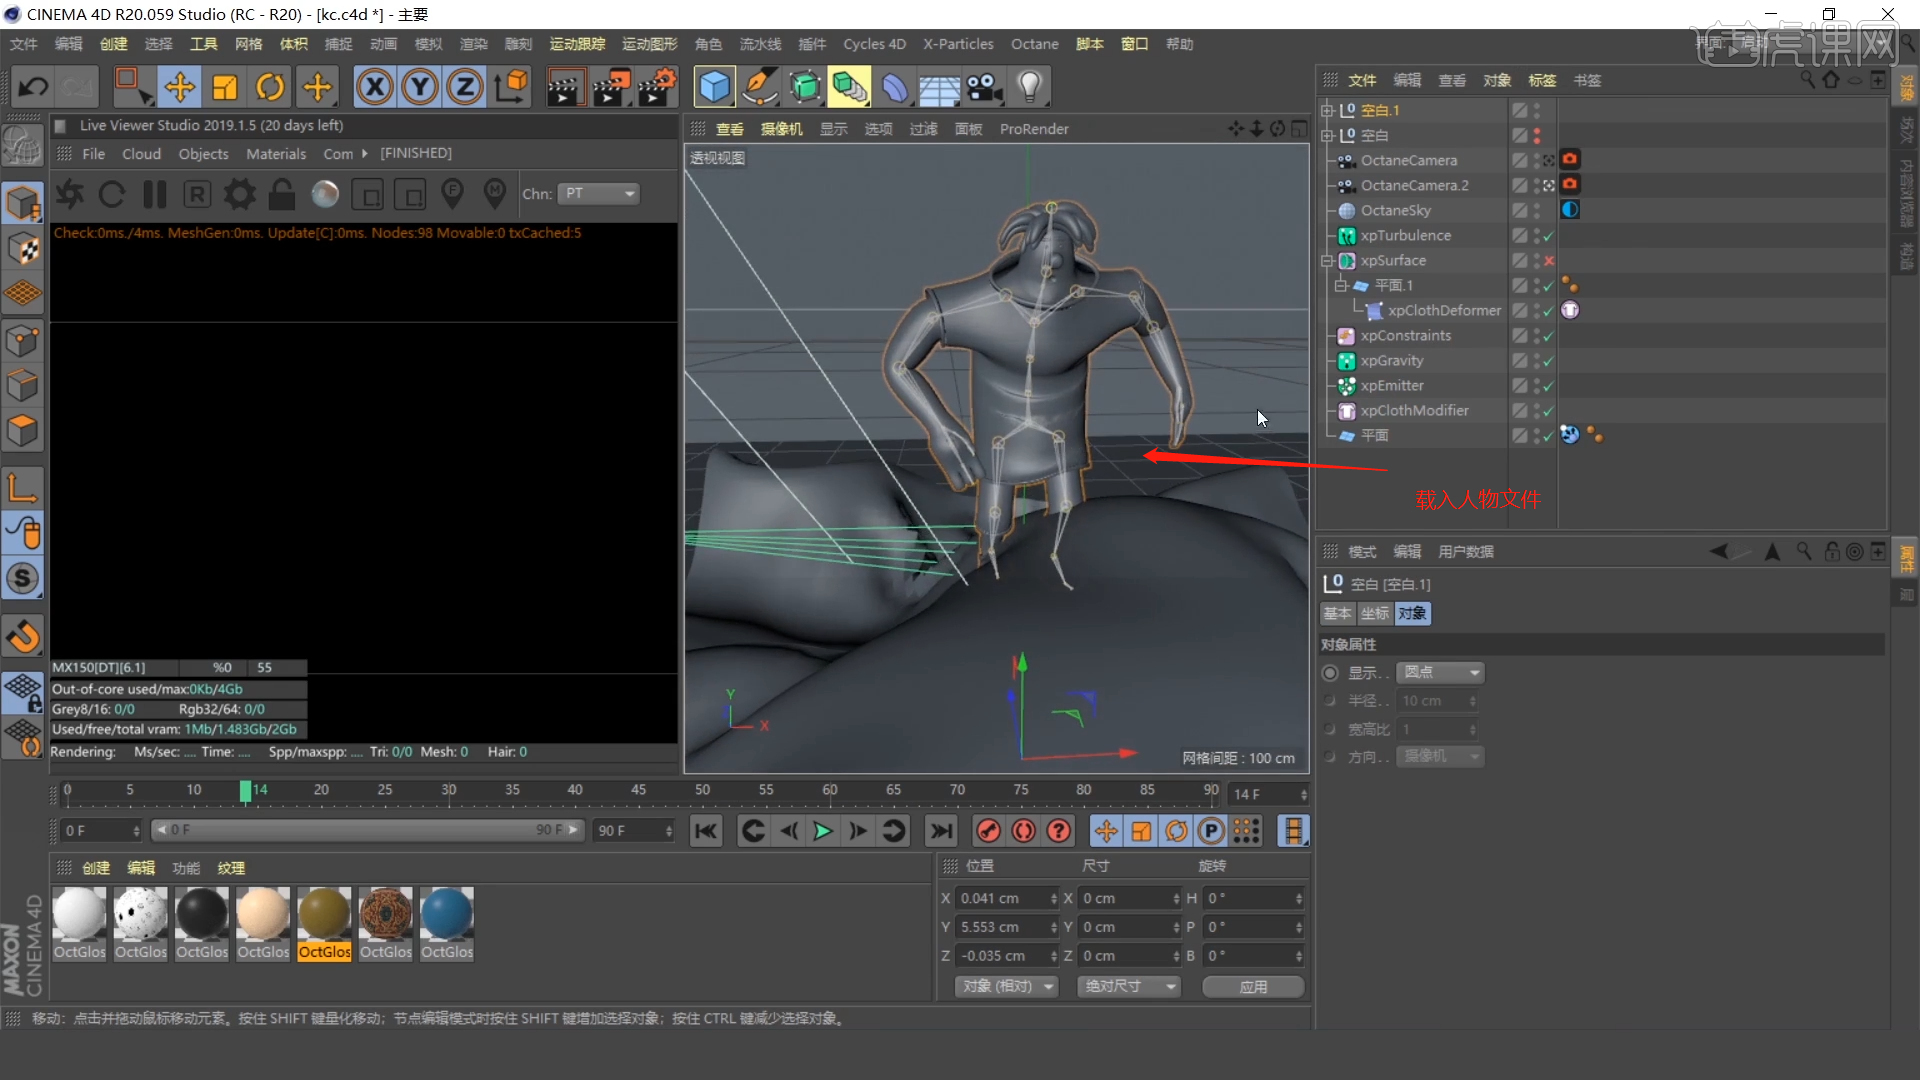Select the Rotate tool

[x=269, y=87]
